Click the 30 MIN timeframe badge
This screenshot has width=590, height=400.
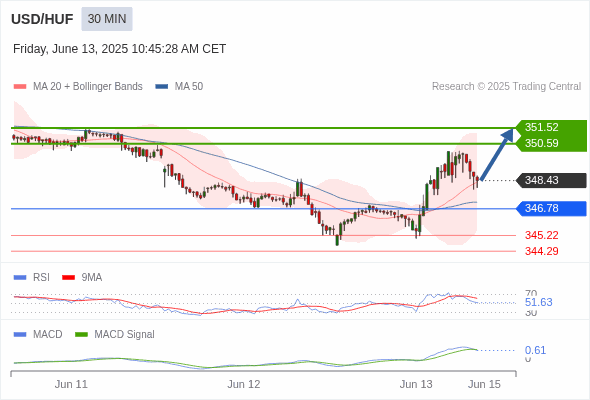[107, 19]
